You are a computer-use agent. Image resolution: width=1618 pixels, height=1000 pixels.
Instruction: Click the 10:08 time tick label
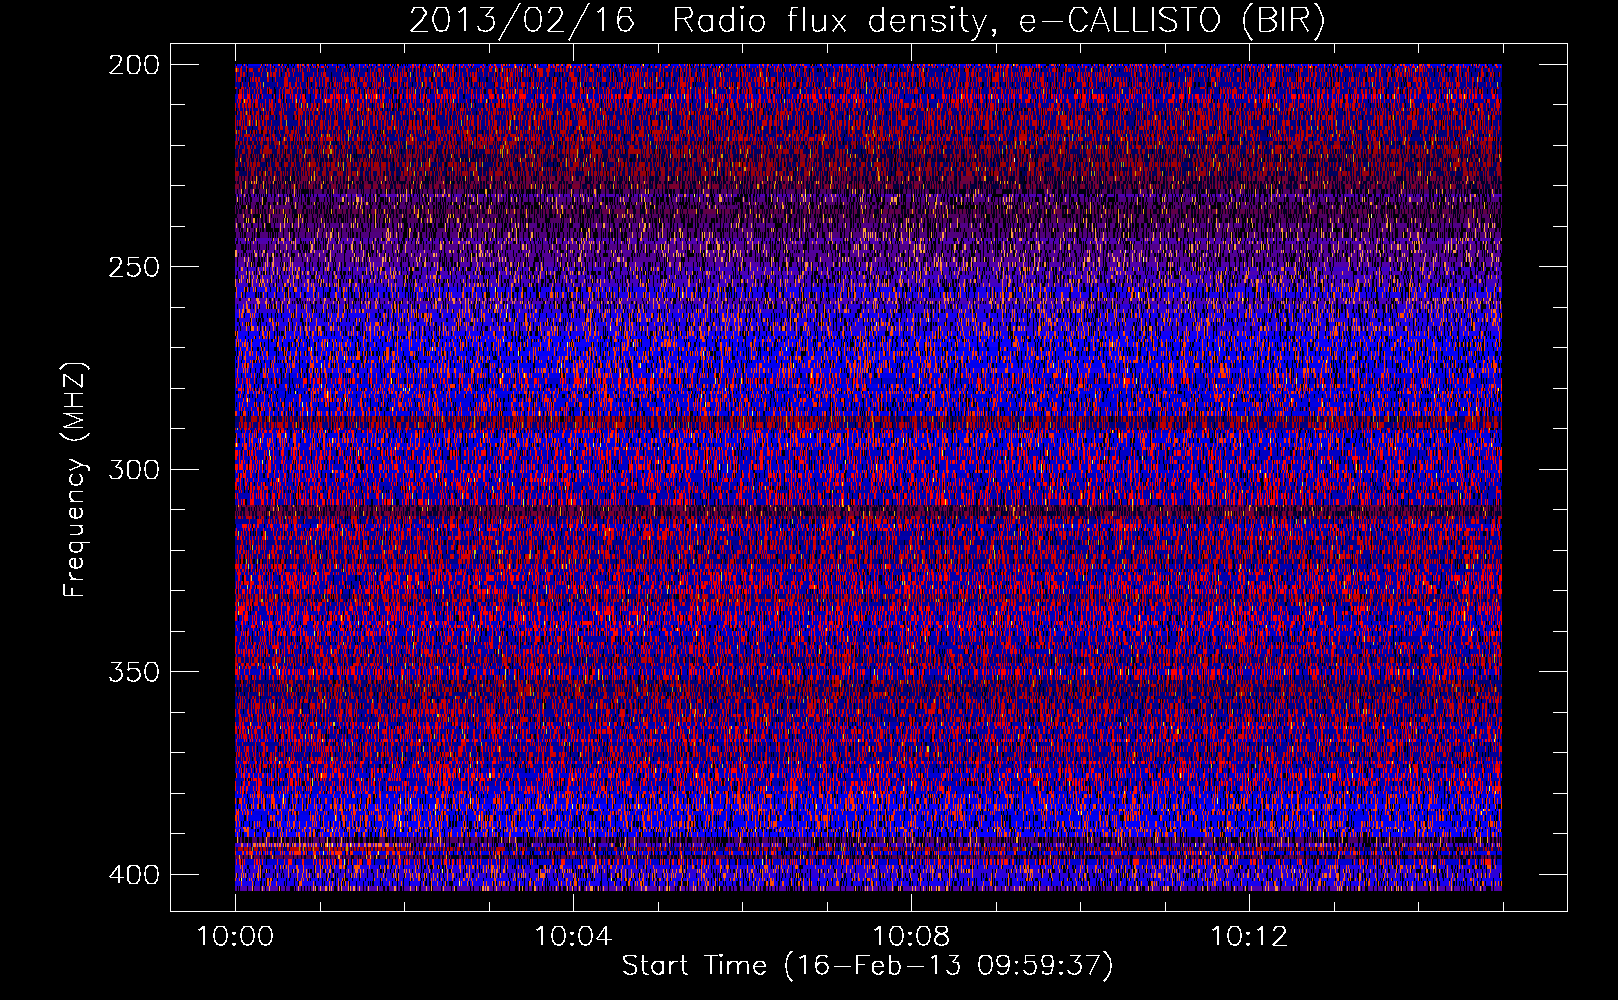(911, 937)
